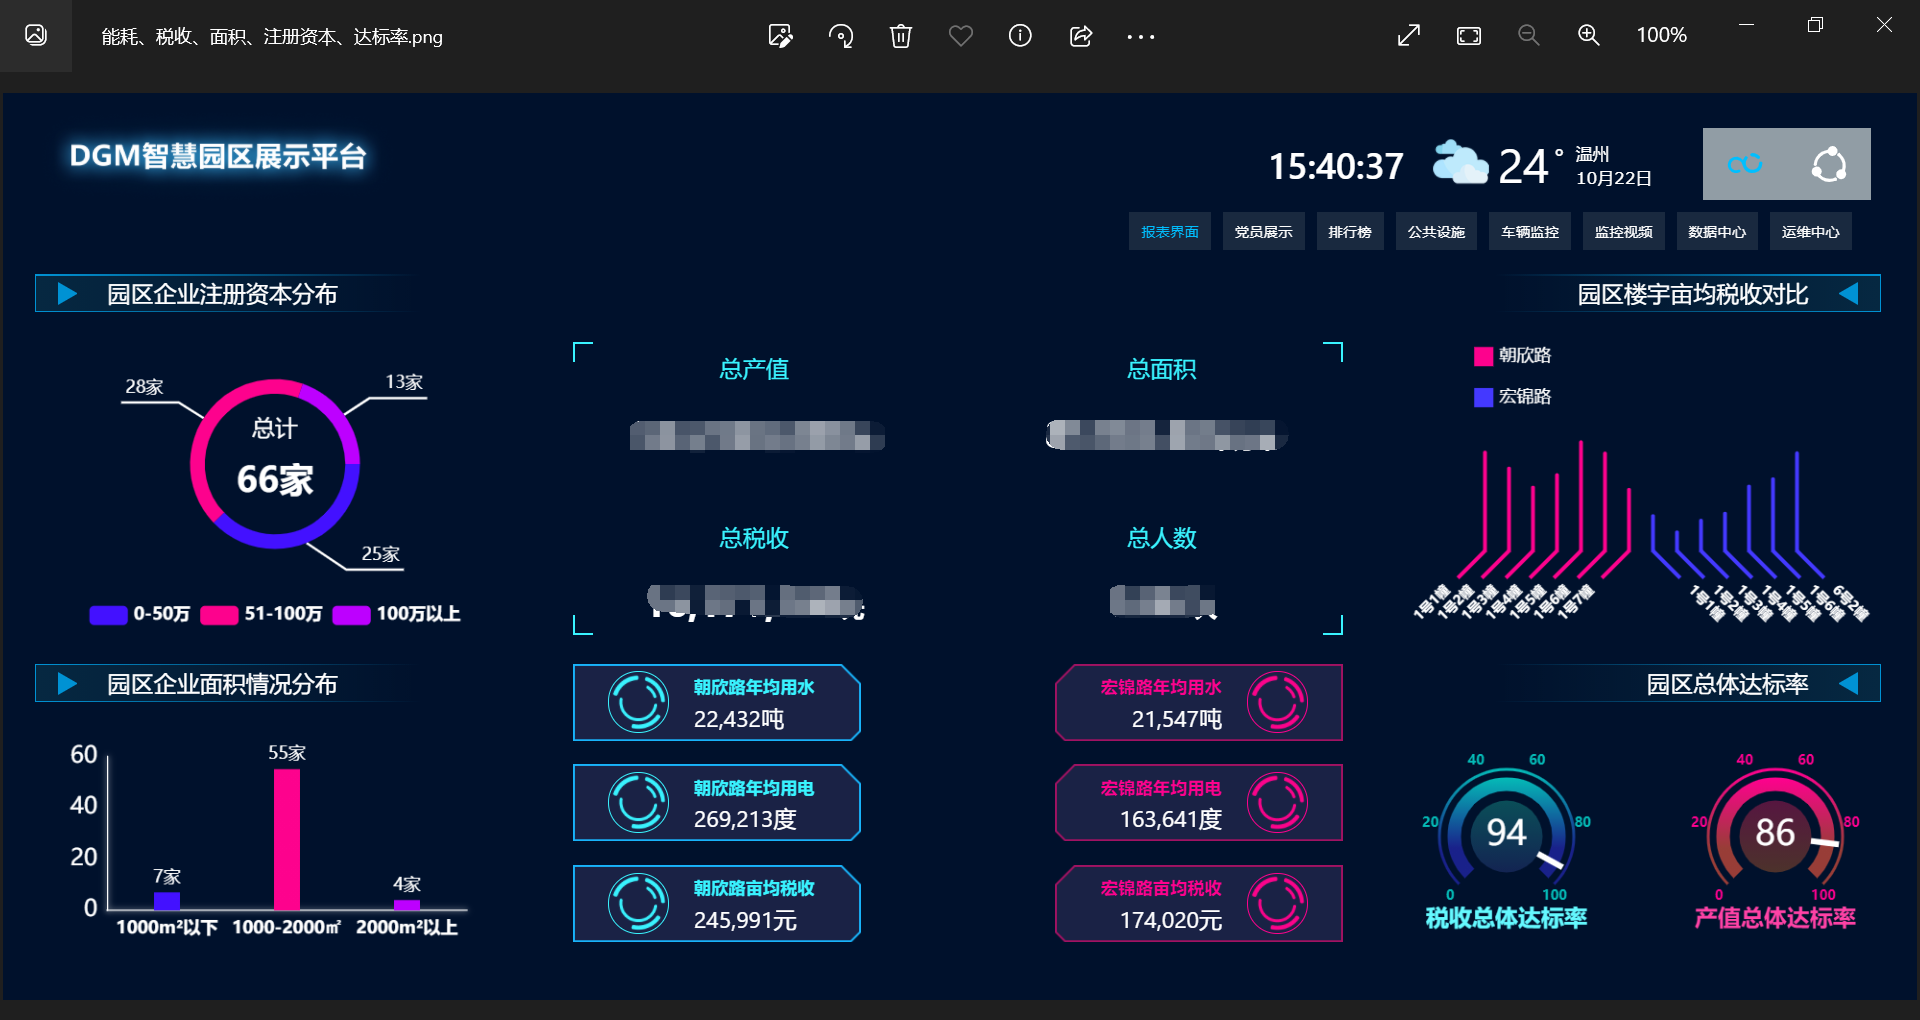Click the 55家 pink bar in chart

pyautogui.click(x=287, y=838)
